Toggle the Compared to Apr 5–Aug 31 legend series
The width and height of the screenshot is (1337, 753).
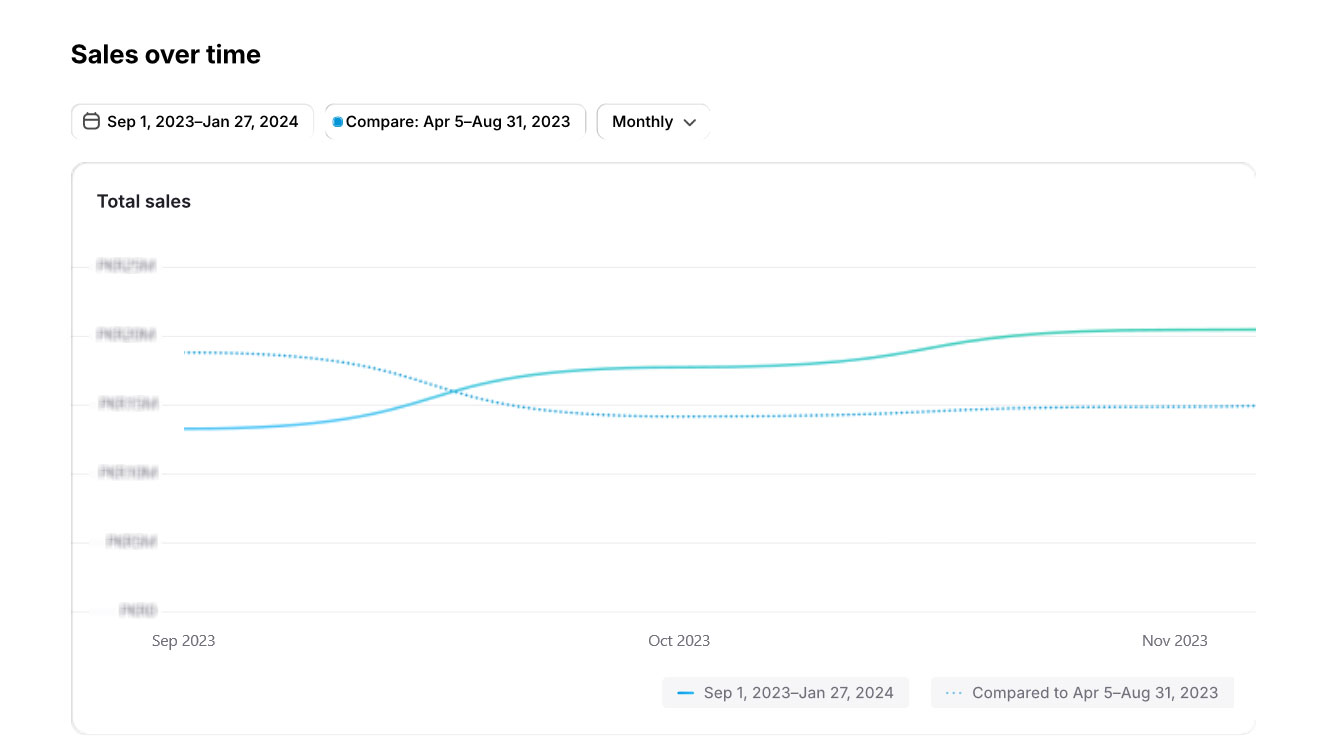point(1094,693)
